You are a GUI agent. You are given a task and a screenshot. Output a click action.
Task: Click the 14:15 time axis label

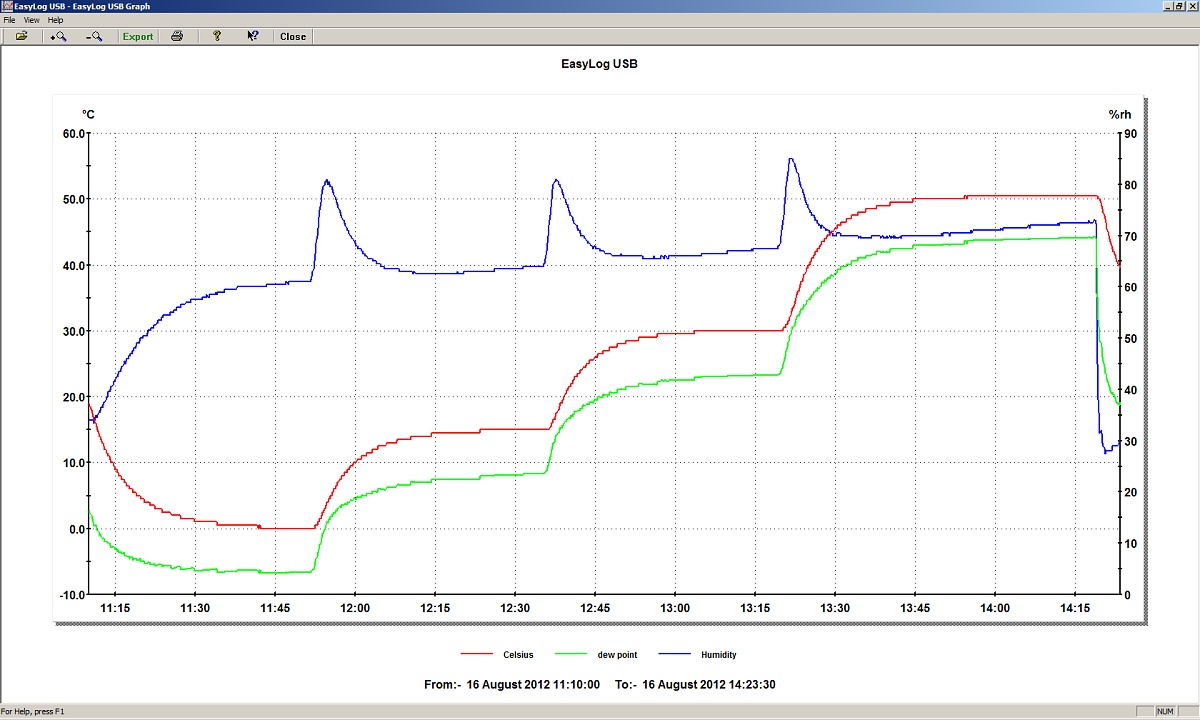(x=1075, y=608)
